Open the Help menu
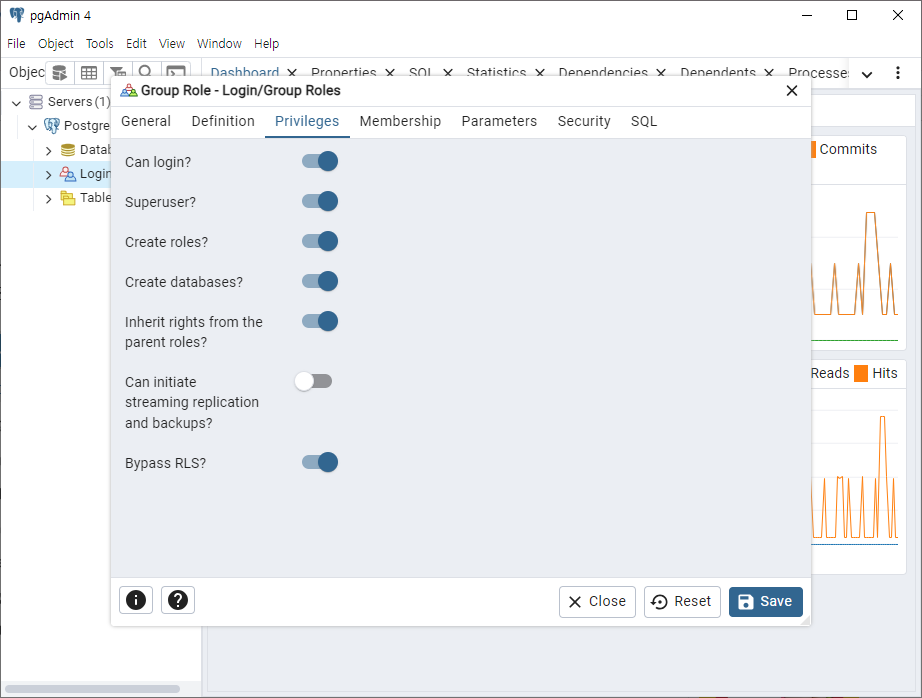The height and width of the screenshot is (698, 922). 266,44
